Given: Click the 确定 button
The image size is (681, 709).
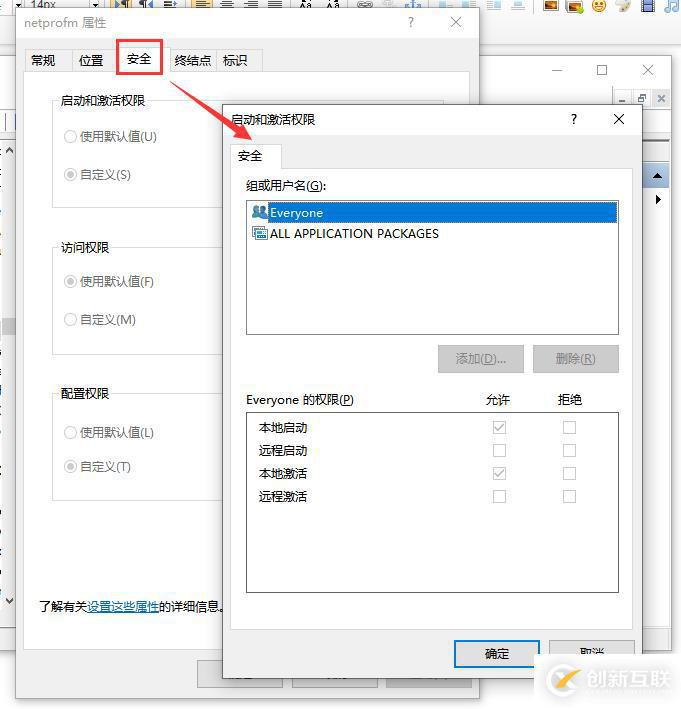Looking at the screenshot, I should (497, 653).
